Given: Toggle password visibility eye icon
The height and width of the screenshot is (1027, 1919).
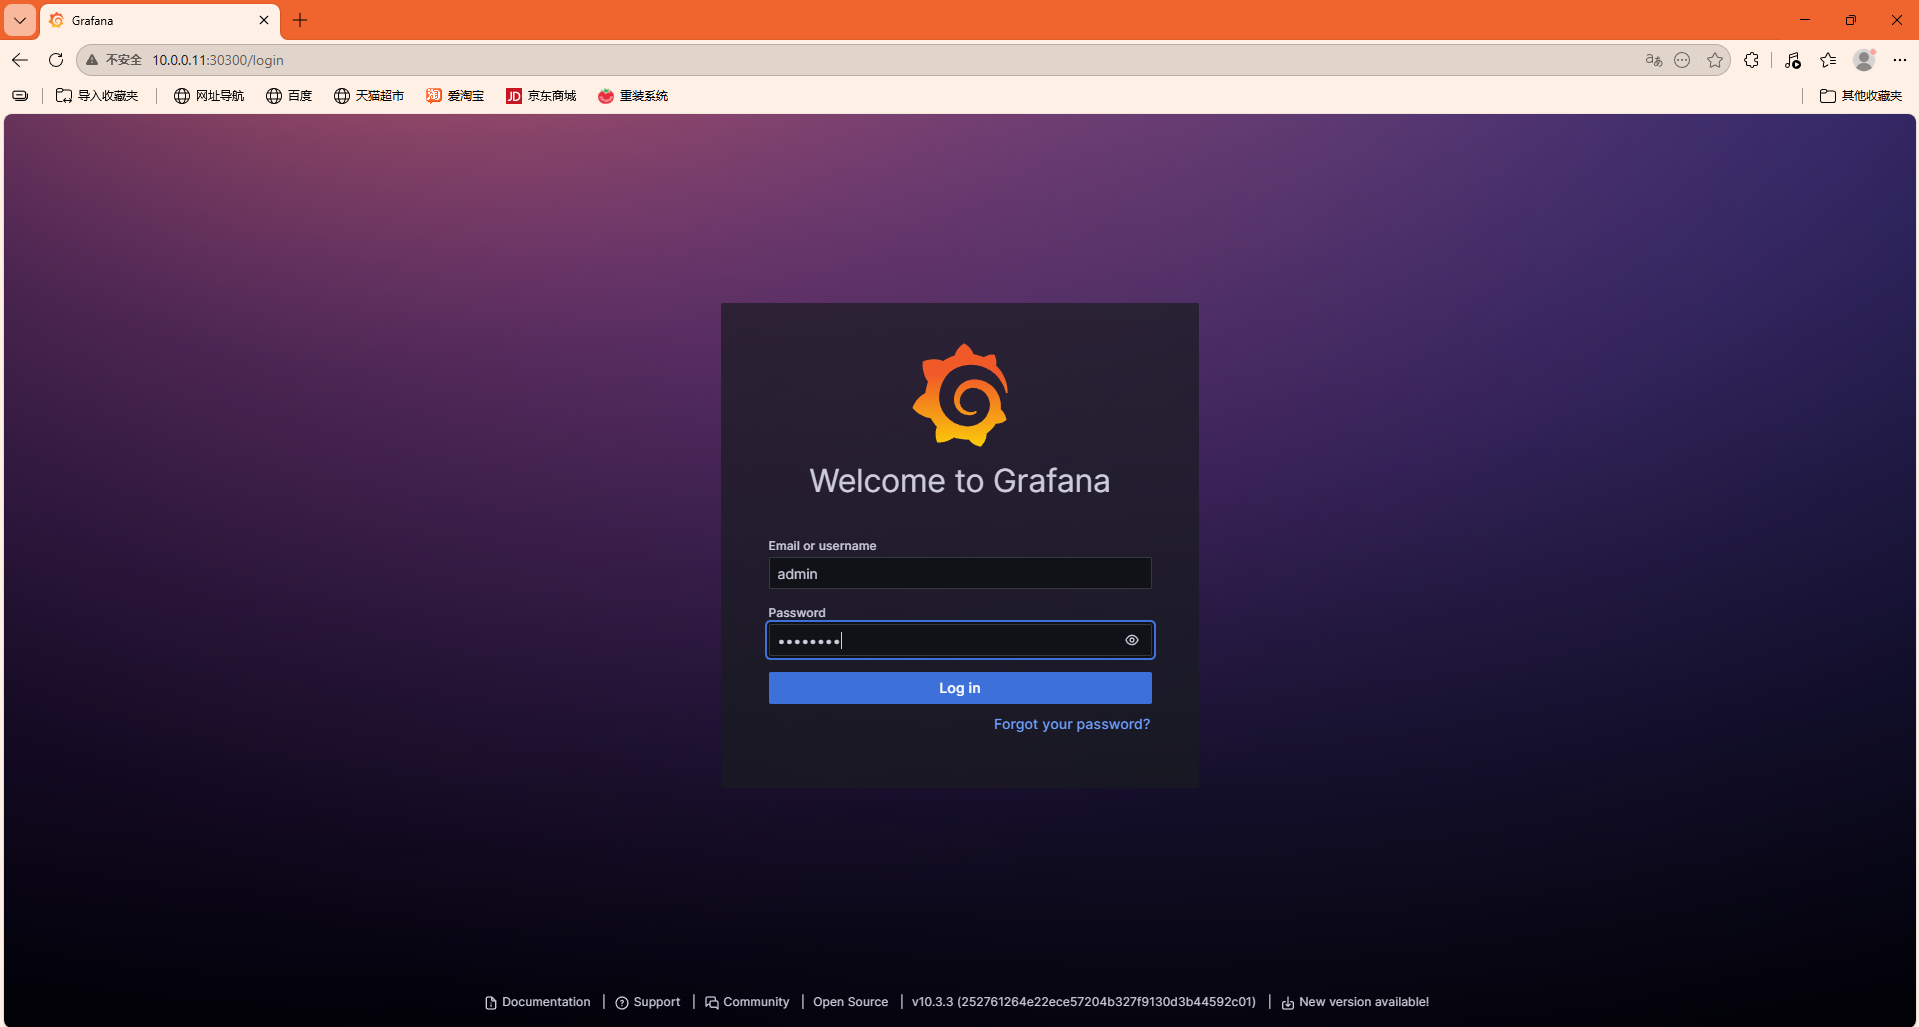Looking at the screenshot, I should pyautogui.click(x=1131, y=640).
